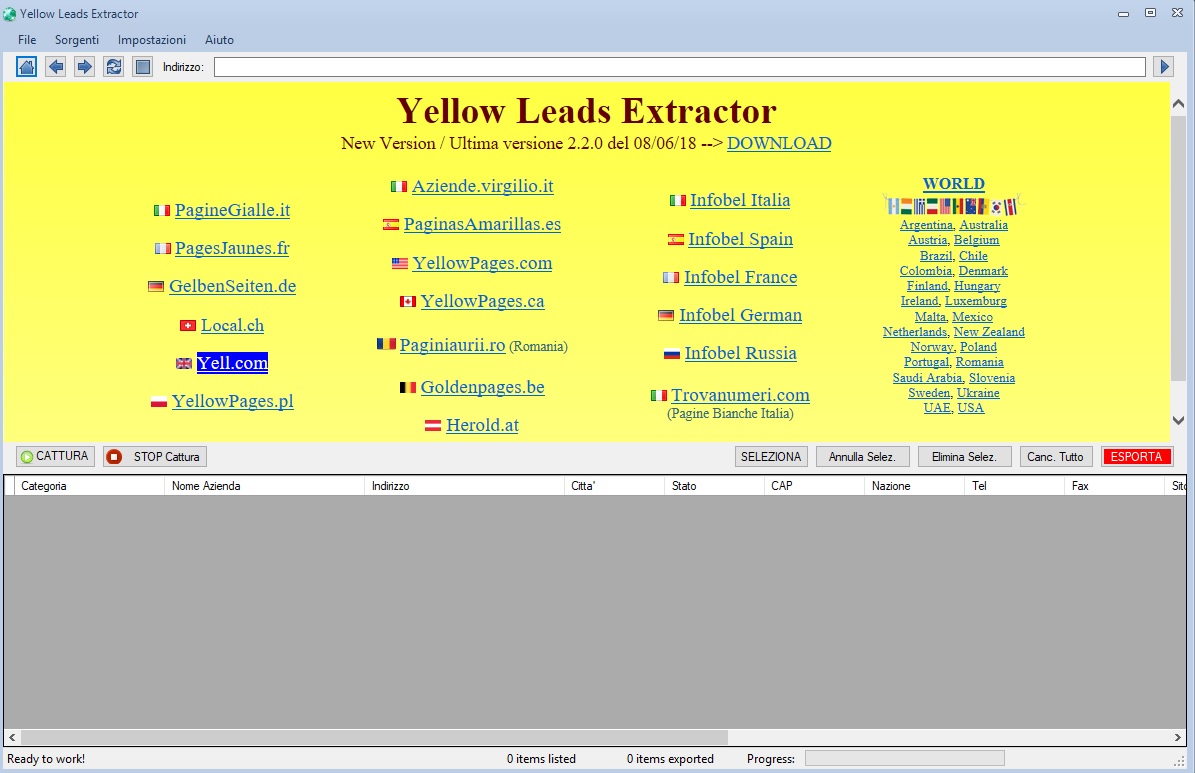Open the Argentina country link

tap(927, 225)
